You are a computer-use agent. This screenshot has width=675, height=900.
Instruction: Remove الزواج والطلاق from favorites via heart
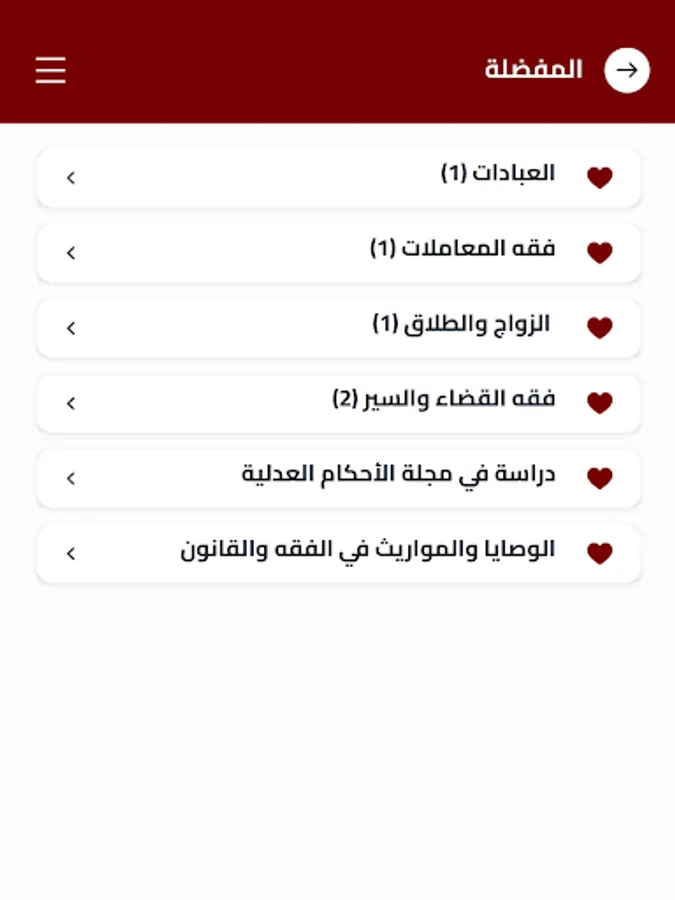coord(600,327)
